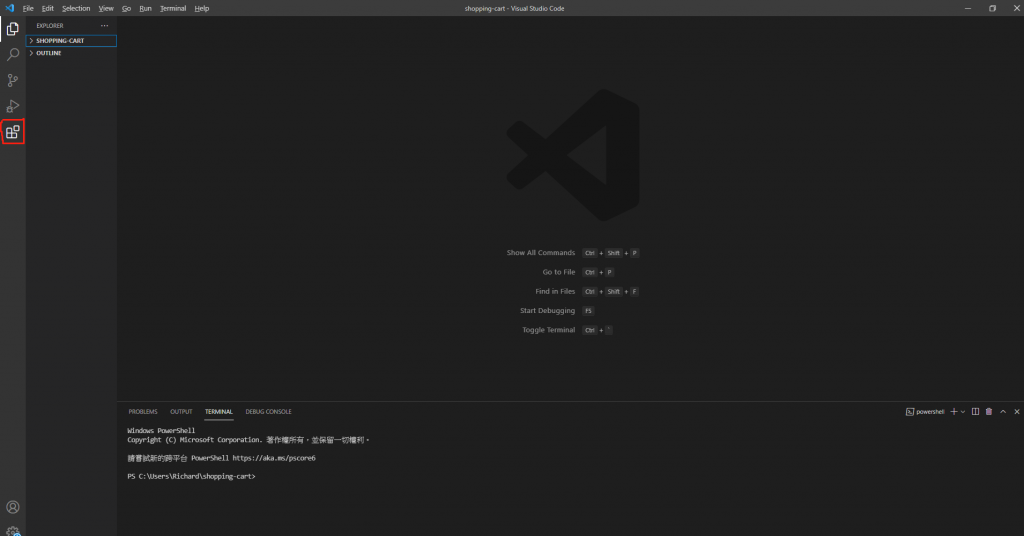Viewport: 1024px width, 536px height.
Task: Maximize the panel size with up chevron
Action: click(1003, 411)
